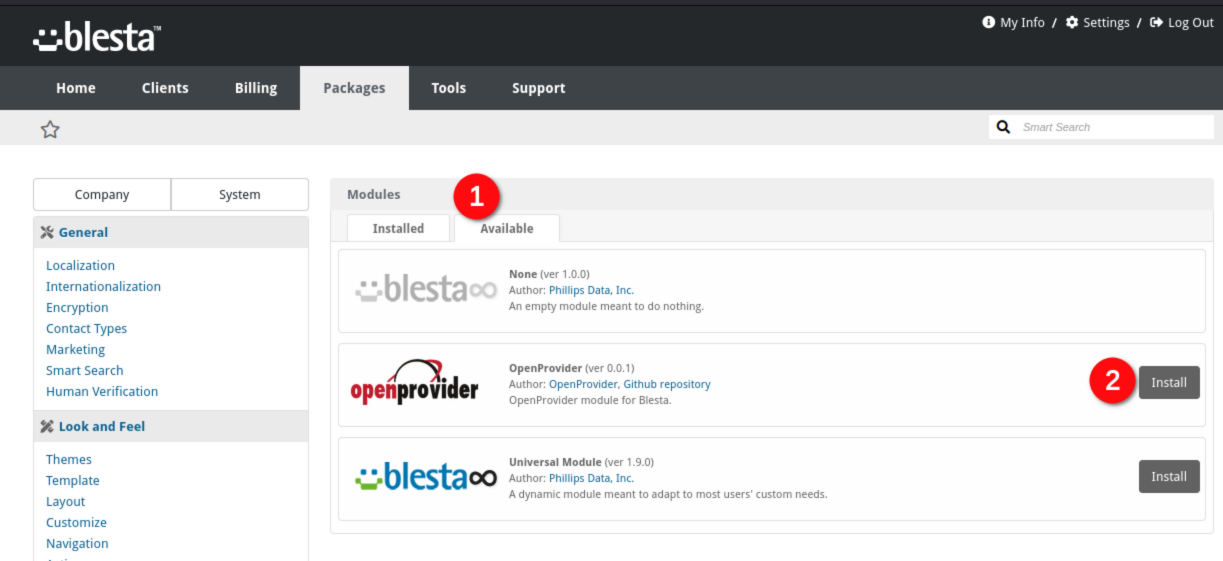1223x561 pixels.
Task: Click the Universal Module Blesta logo
Action: point(426,477)
